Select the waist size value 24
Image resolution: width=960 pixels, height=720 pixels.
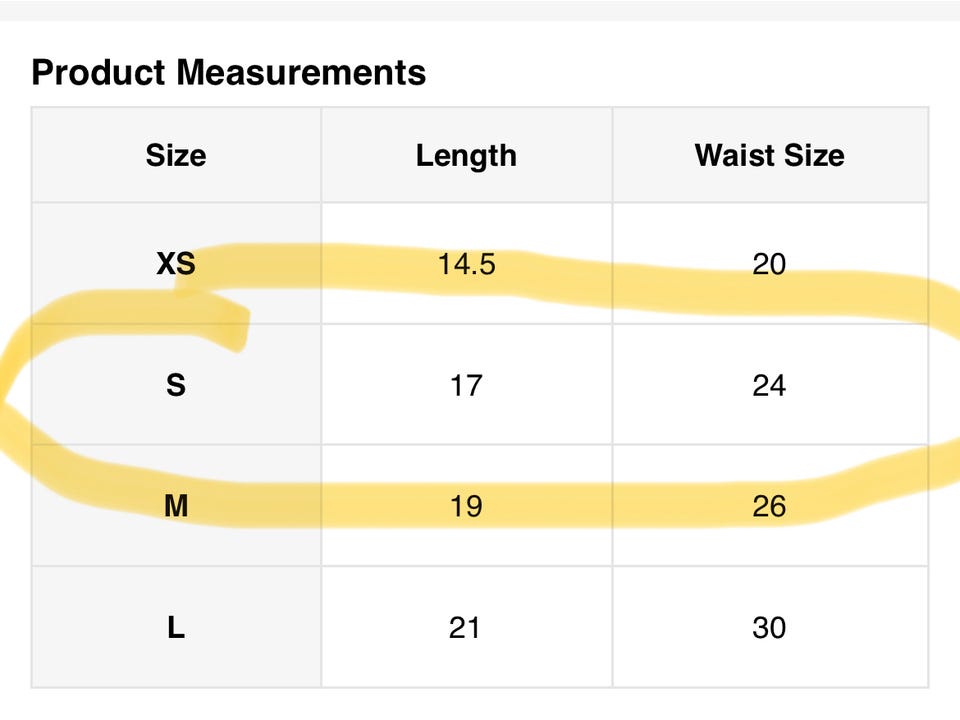(x=769, y=385)
